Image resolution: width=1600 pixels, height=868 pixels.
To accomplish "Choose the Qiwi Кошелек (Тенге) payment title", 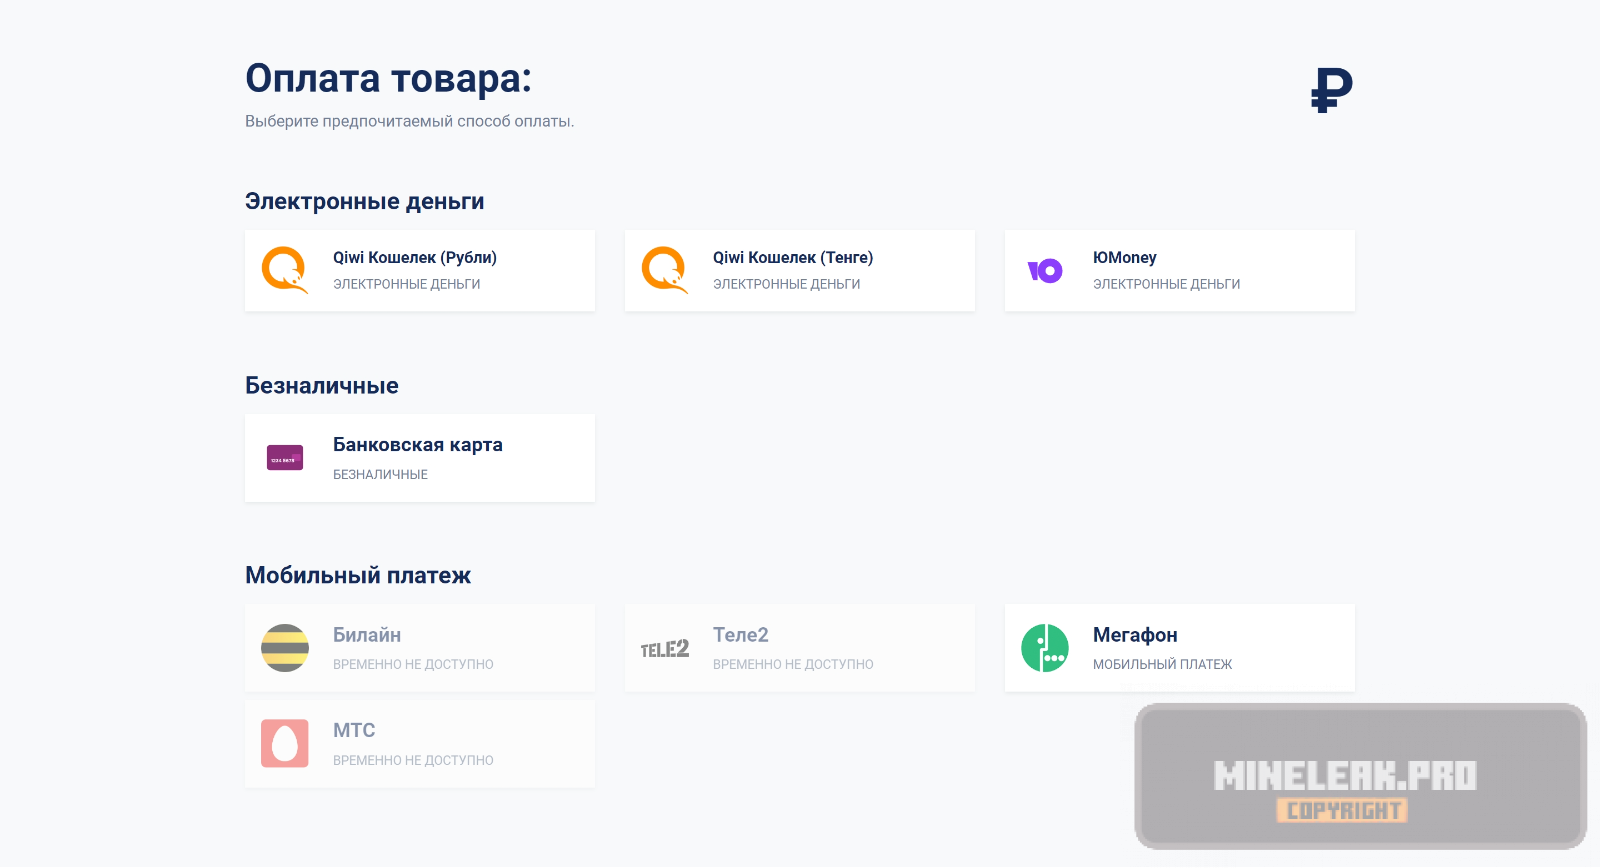I will tap(793, 257).
